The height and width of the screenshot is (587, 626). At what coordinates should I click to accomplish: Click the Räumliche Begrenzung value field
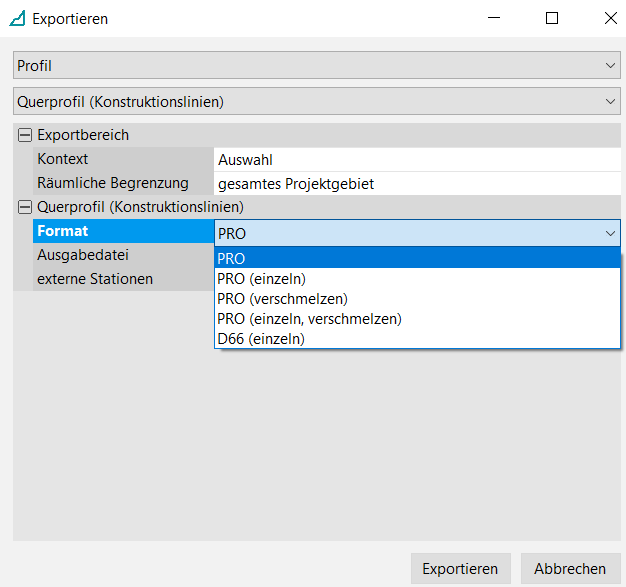[x=417, y=183]
